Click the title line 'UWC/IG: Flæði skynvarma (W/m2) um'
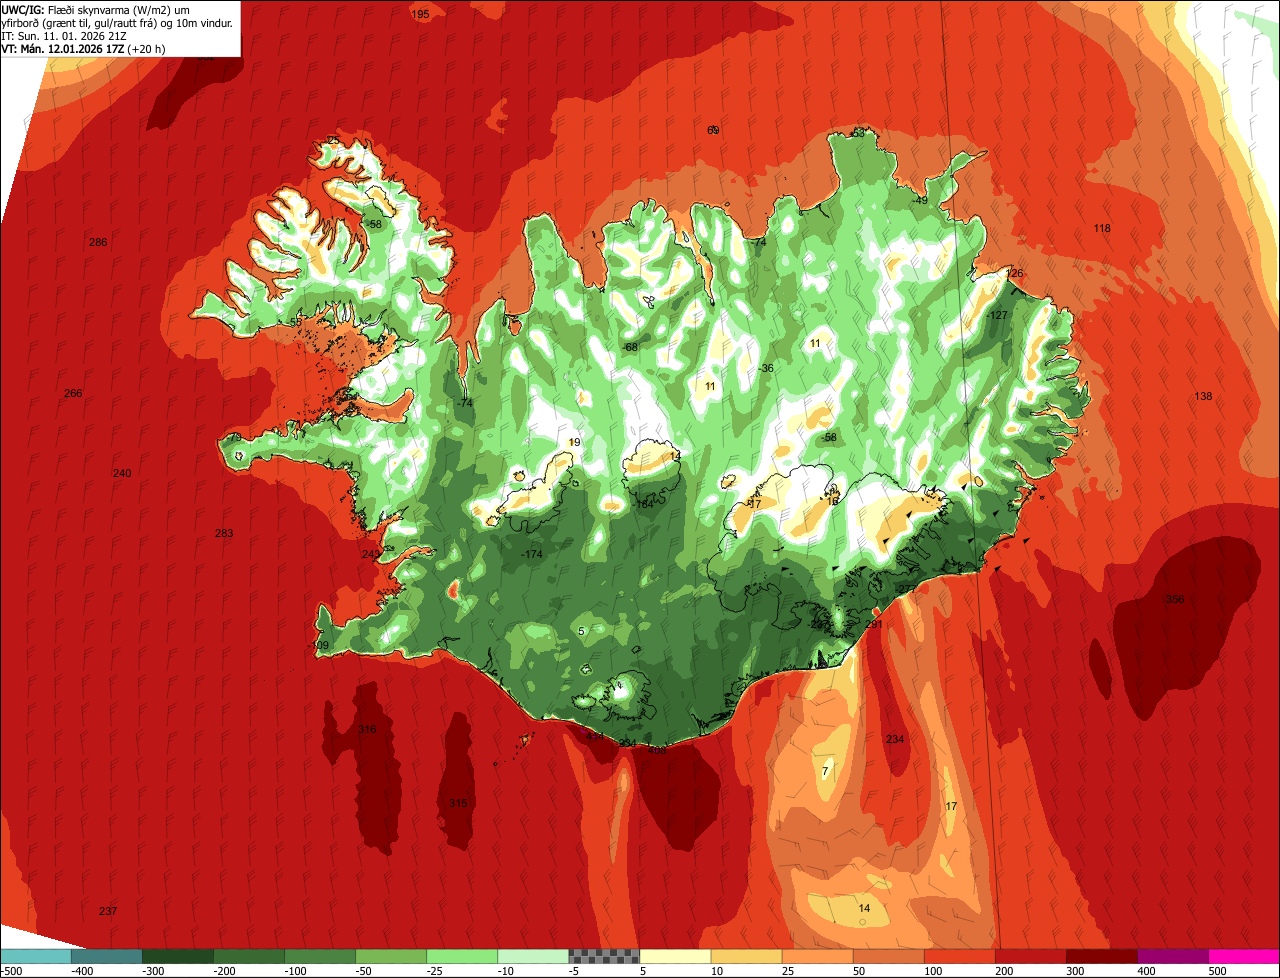The height and width of the screenshot is (978, 1280). click(x=96, y=9)
